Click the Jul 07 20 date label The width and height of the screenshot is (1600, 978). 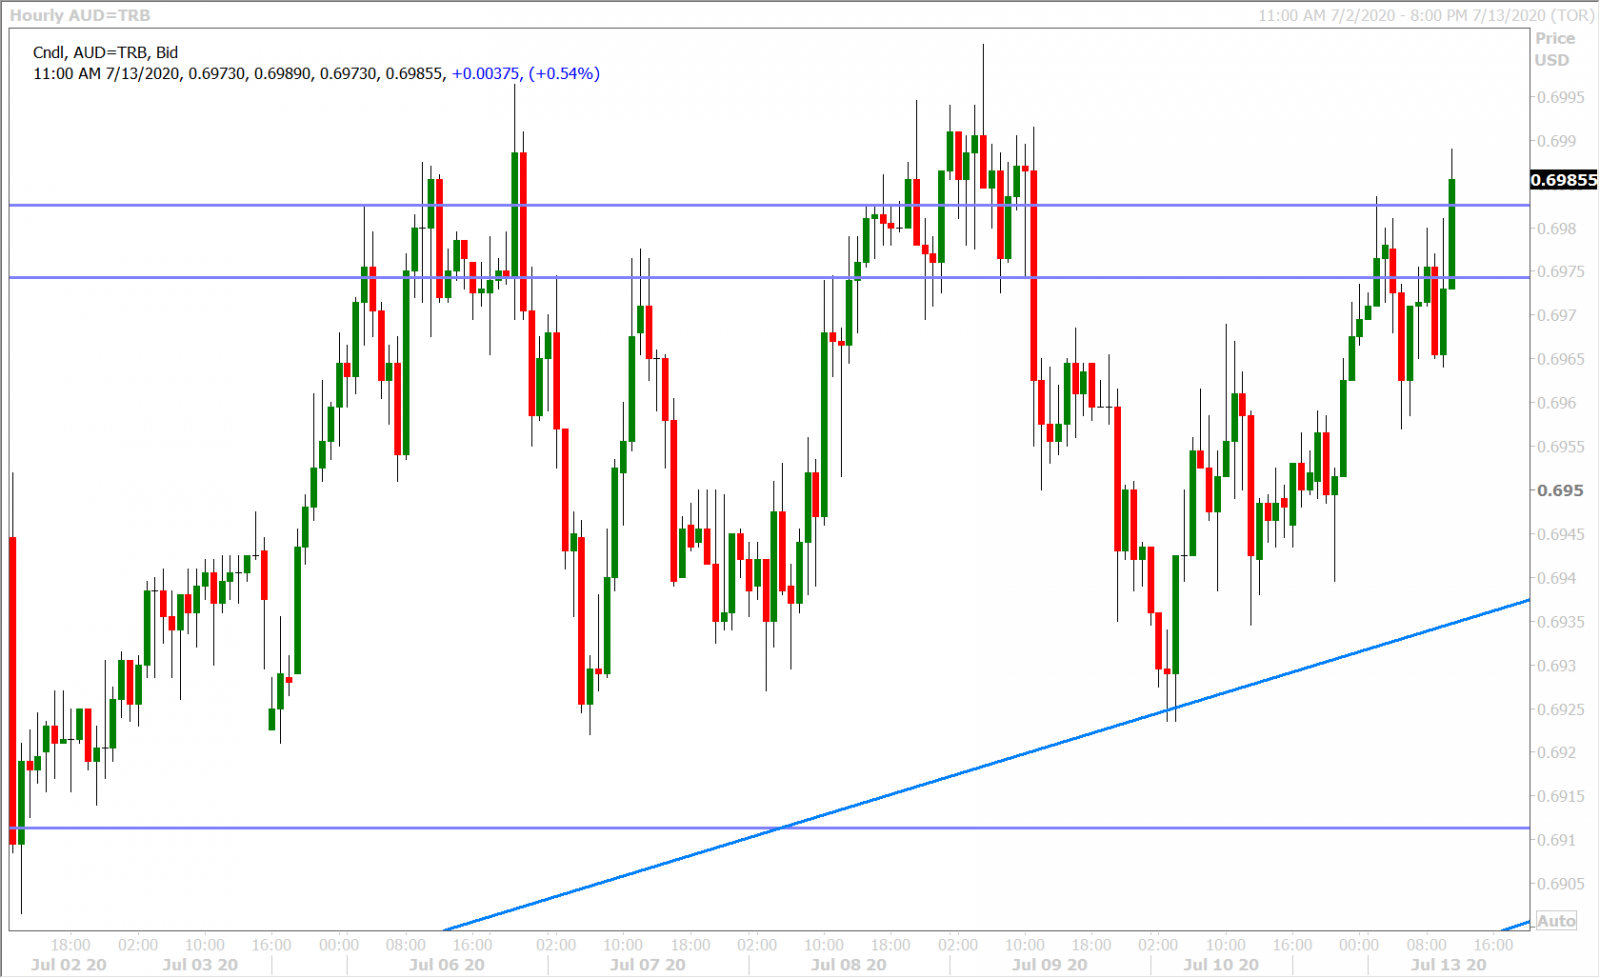click(648, 965)
